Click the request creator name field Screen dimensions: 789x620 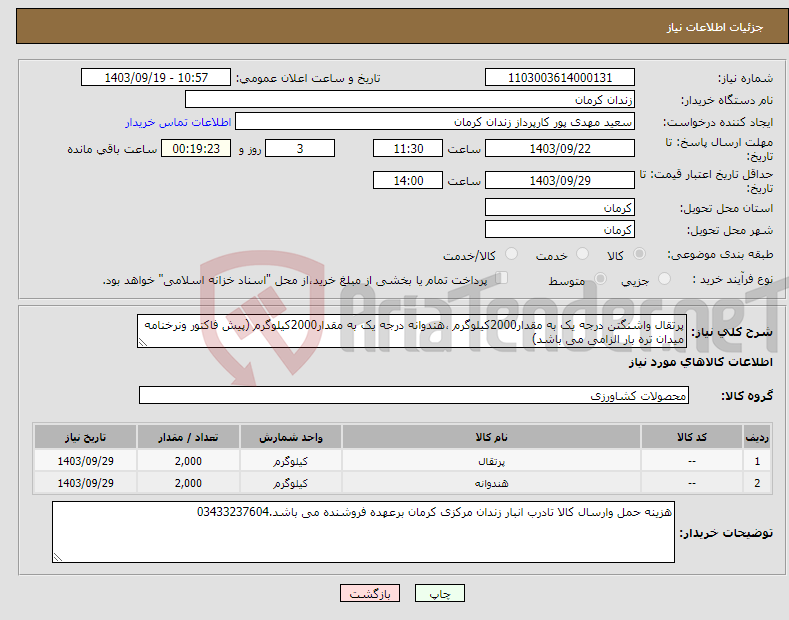(x=435, y=122)
